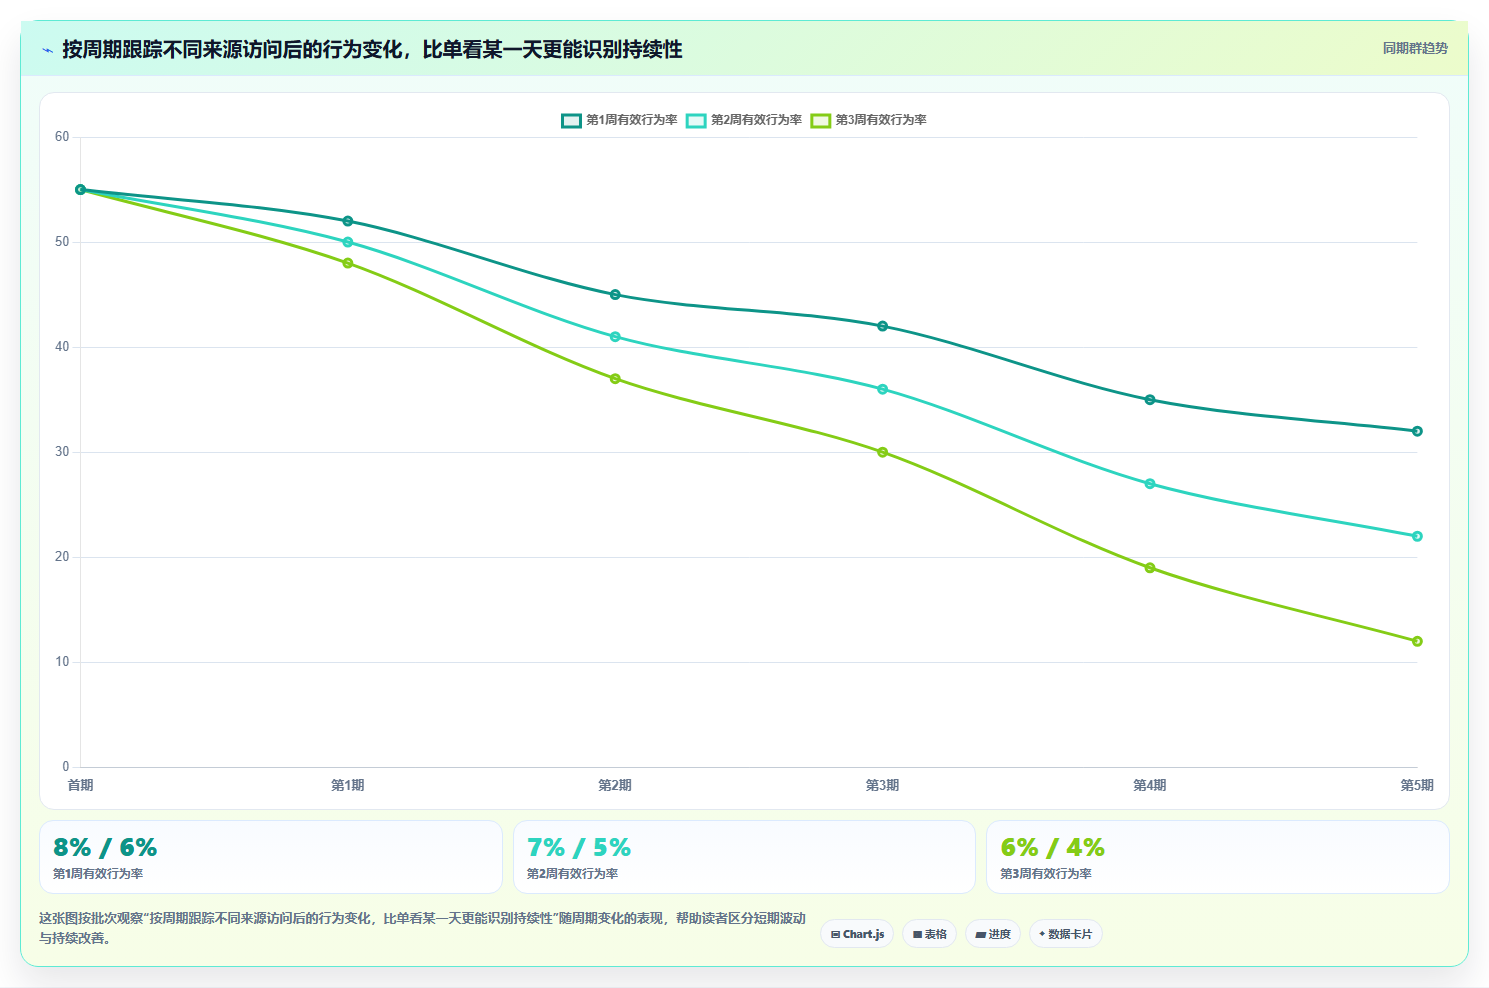
Task: Click the 数据卡片 tag
Action: 1065,934
